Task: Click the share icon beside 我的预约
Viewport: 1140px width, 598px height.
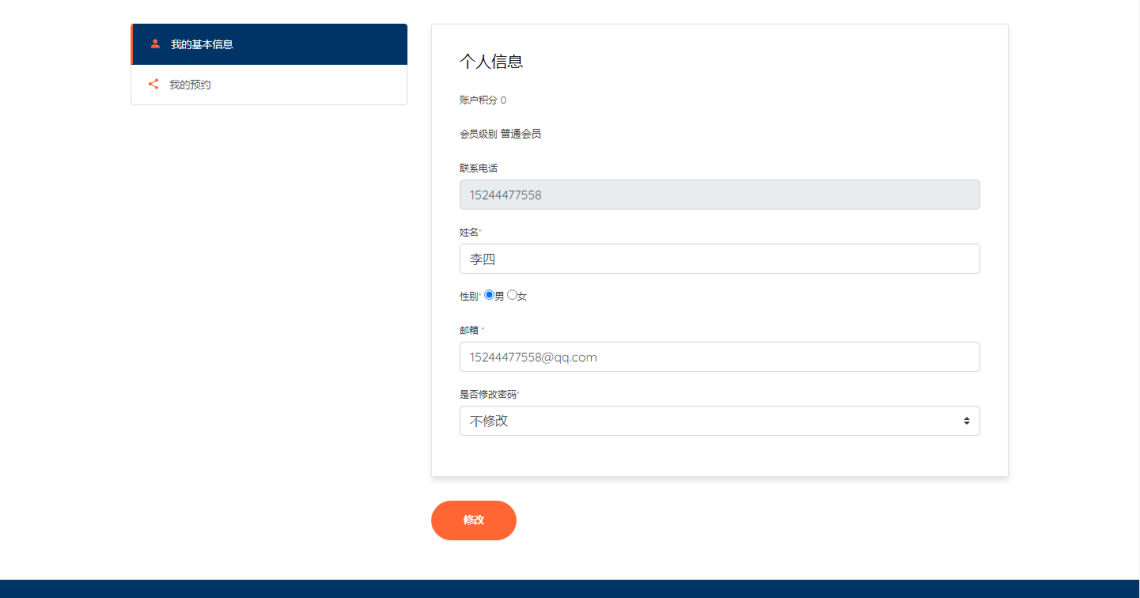Action: pos(153,85)
